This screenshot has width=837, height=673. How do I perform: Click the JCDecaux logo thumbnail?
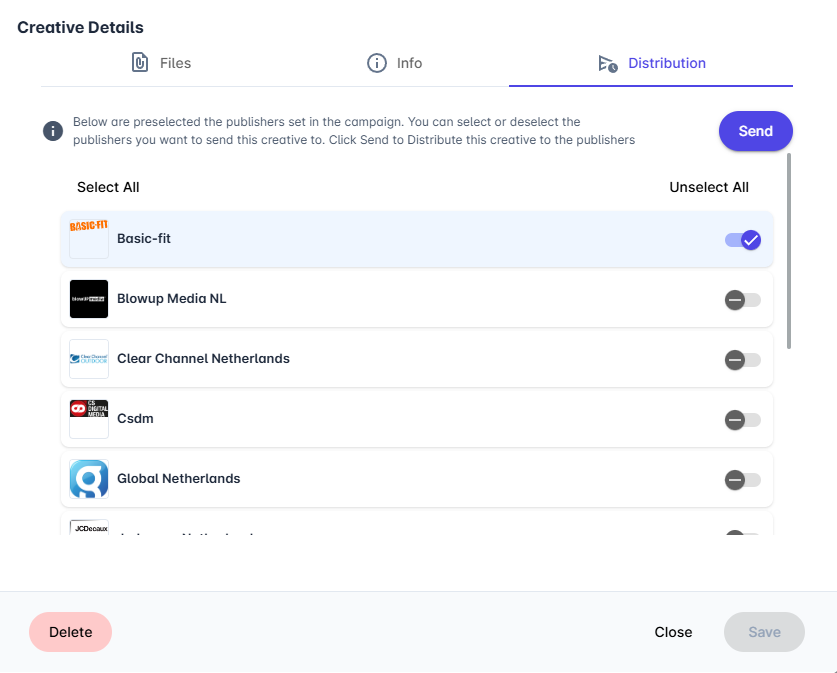89,527
